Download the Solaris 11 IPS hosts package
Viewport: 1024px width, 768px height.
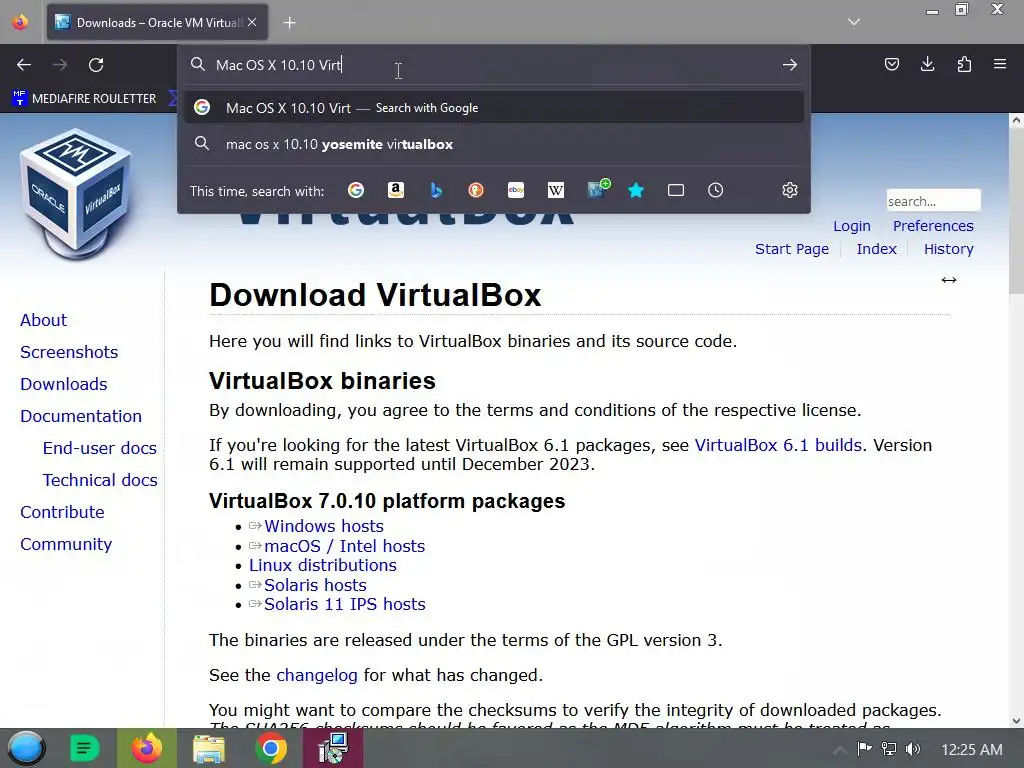coord(344,605)
